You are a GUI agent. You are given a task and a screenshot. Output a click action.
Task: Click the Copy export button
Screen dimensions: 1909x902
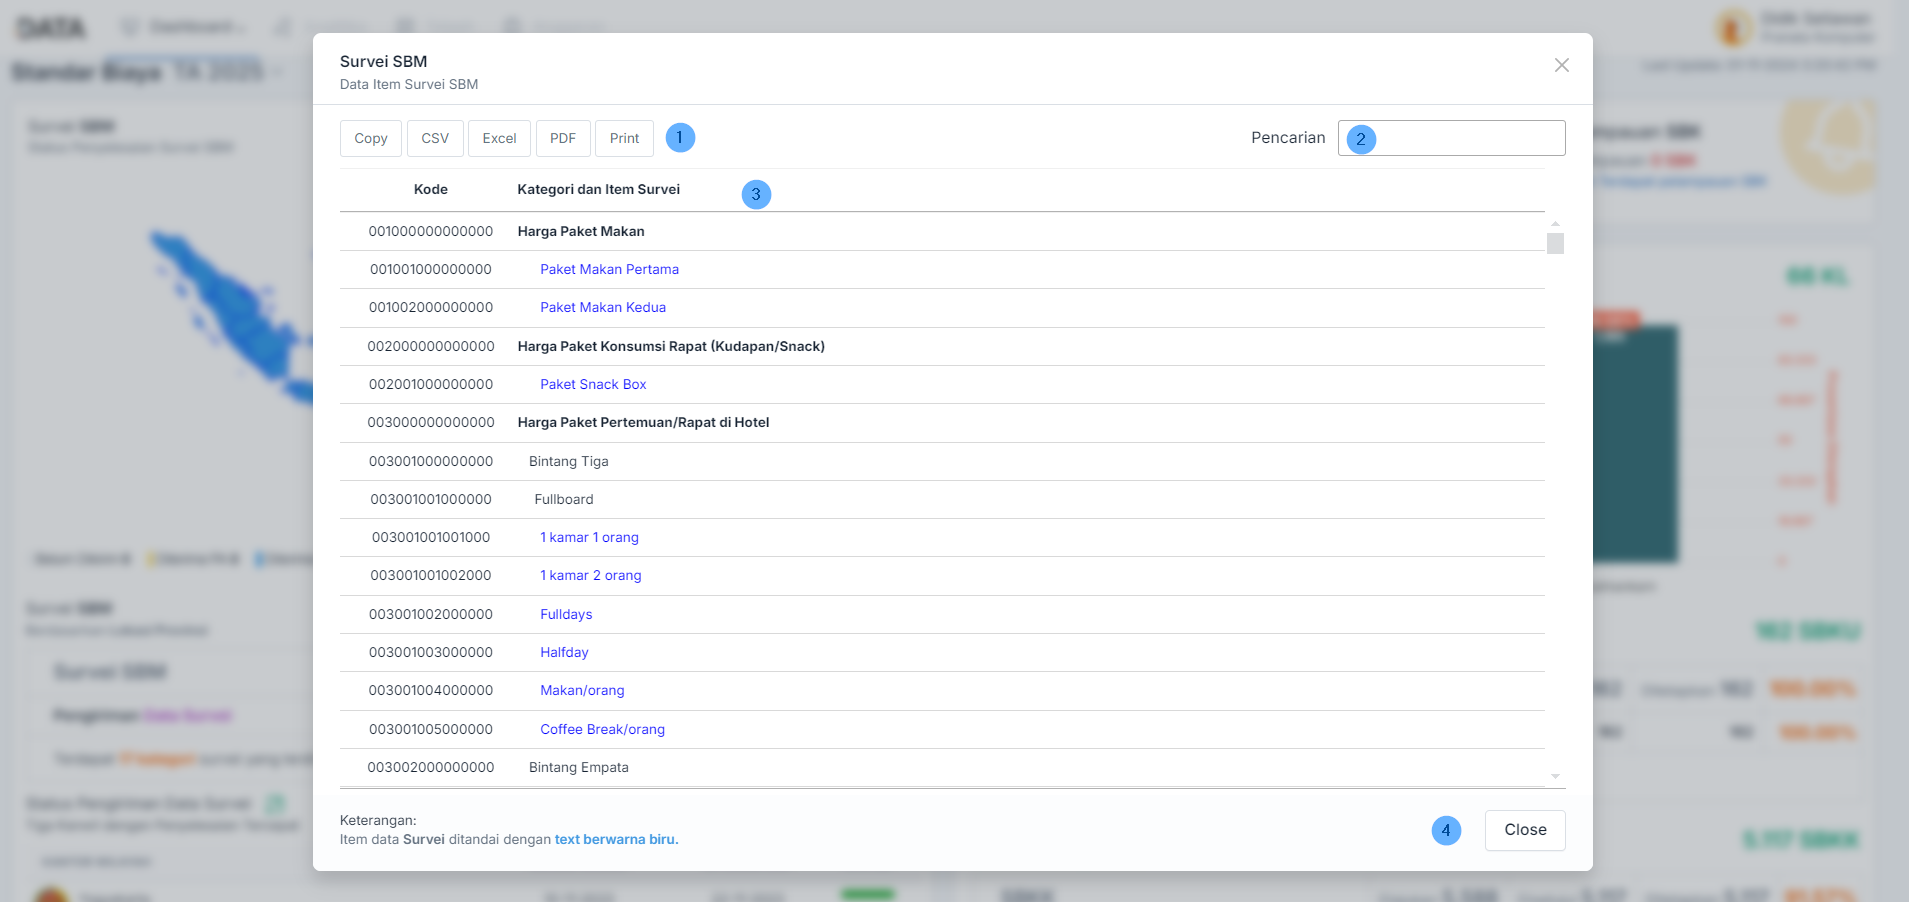pyautogui.click(x=371, y=138)
